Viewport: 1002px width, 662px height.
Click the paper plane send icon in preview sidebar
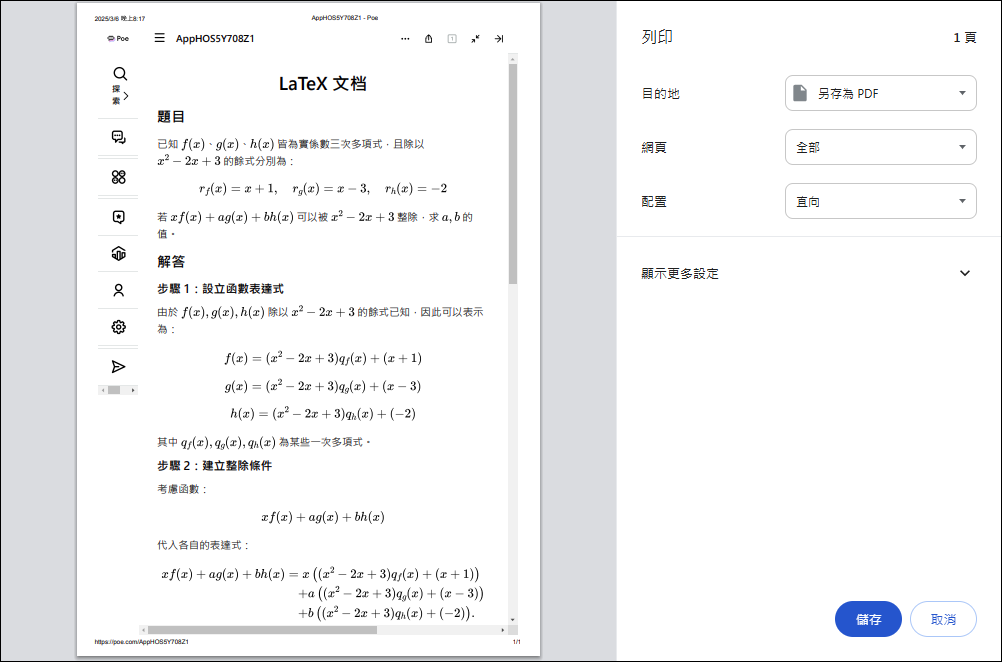click(x=118, y=367)
